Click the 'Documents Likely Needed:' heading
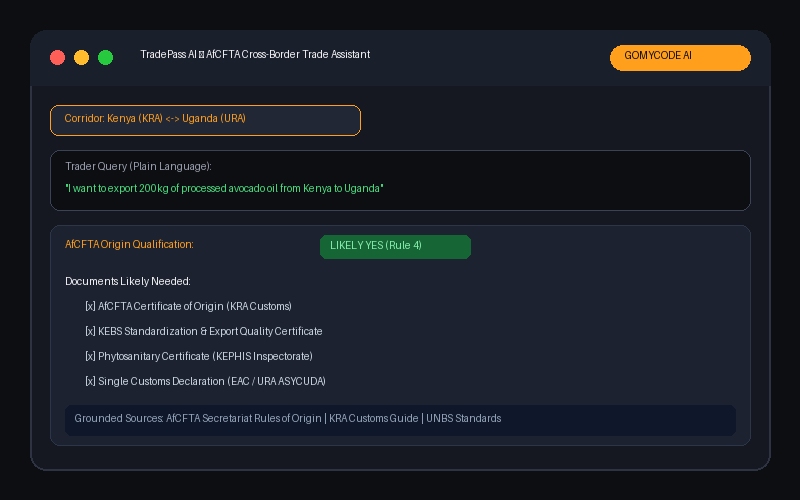 tap(128, 281)
